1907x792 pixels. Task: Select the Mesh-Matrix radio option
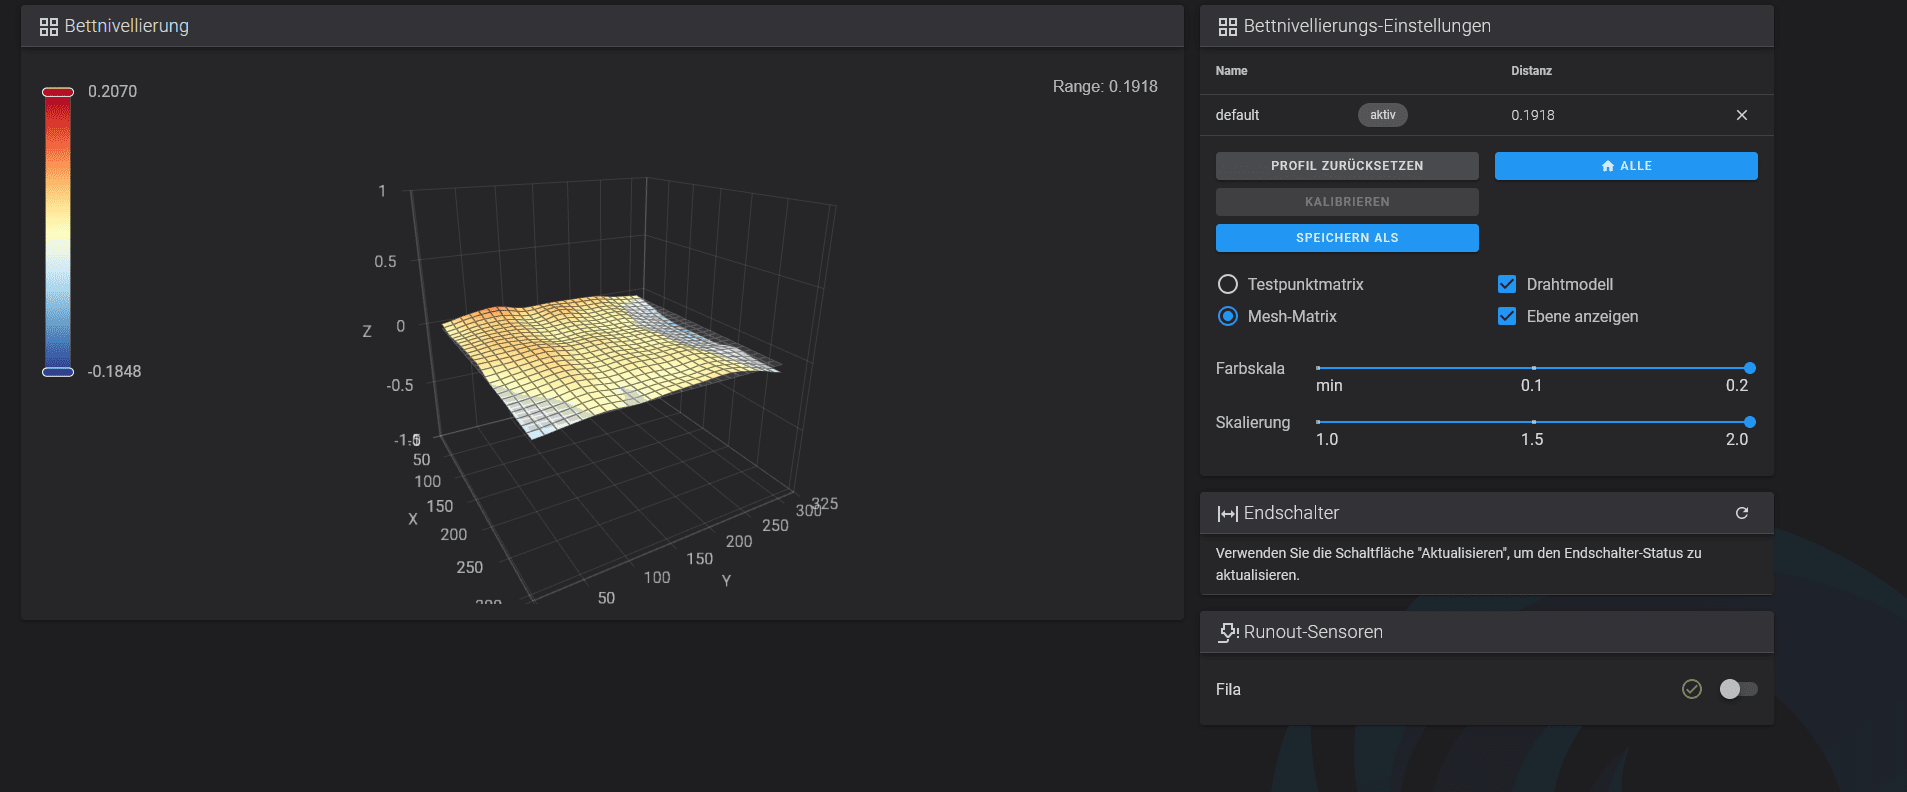click(1228, 316)
